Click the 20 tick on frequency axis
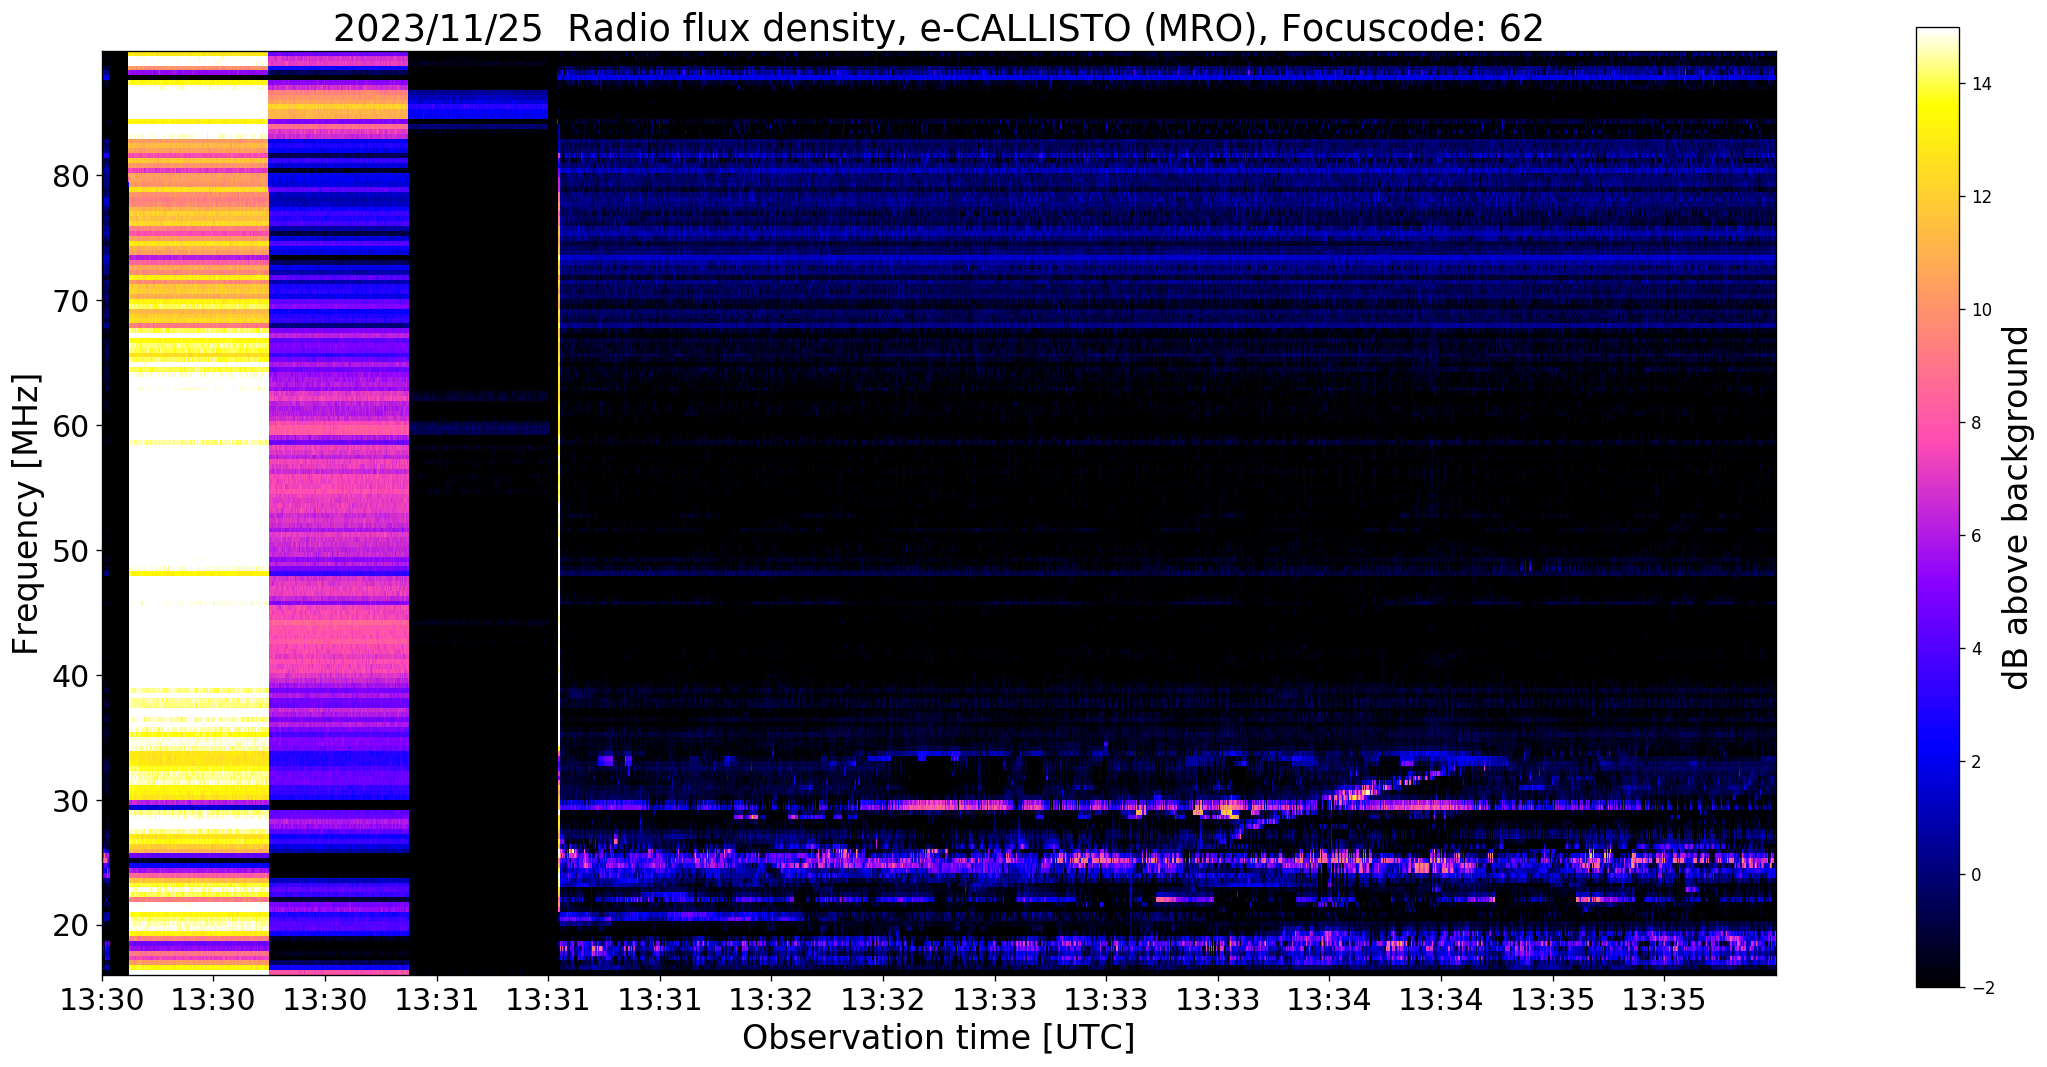This screenshot has width=2047, height=1067. point(70,926)
